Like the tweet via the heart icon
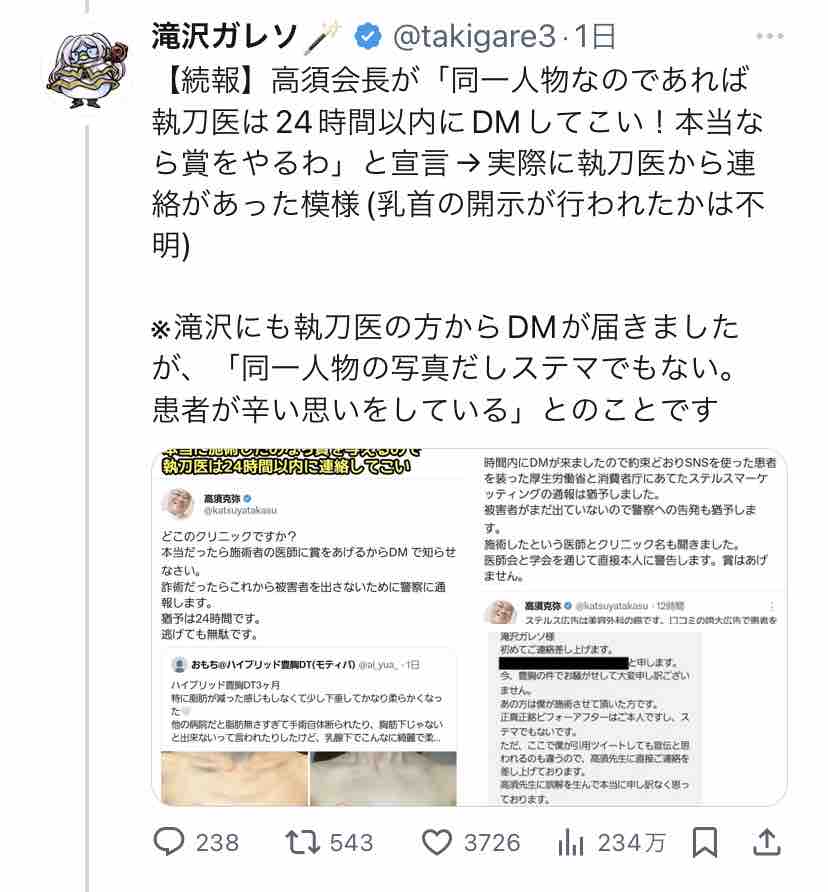Image resolution: width=828 pixels, height=892 pixels. point(436,843)
